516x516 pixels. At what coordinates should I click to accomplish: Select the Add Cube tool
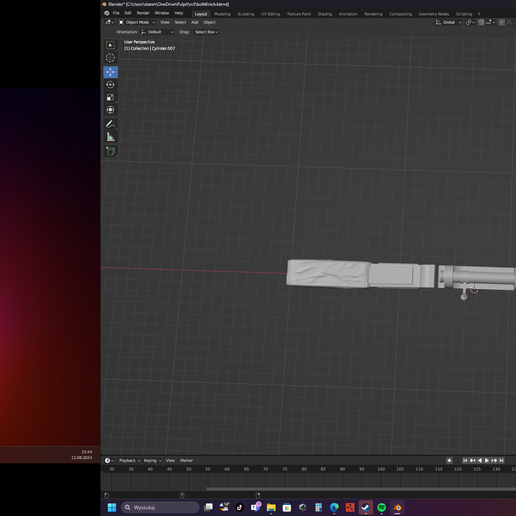tap(110, 151)
